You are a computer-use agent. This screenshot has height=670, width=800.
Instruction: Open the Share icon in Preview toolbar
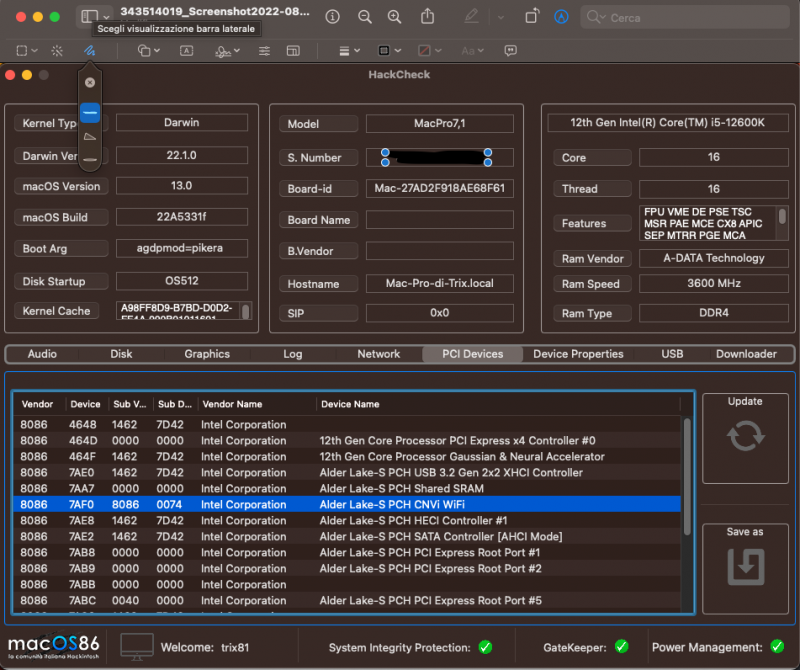point(428,17)
